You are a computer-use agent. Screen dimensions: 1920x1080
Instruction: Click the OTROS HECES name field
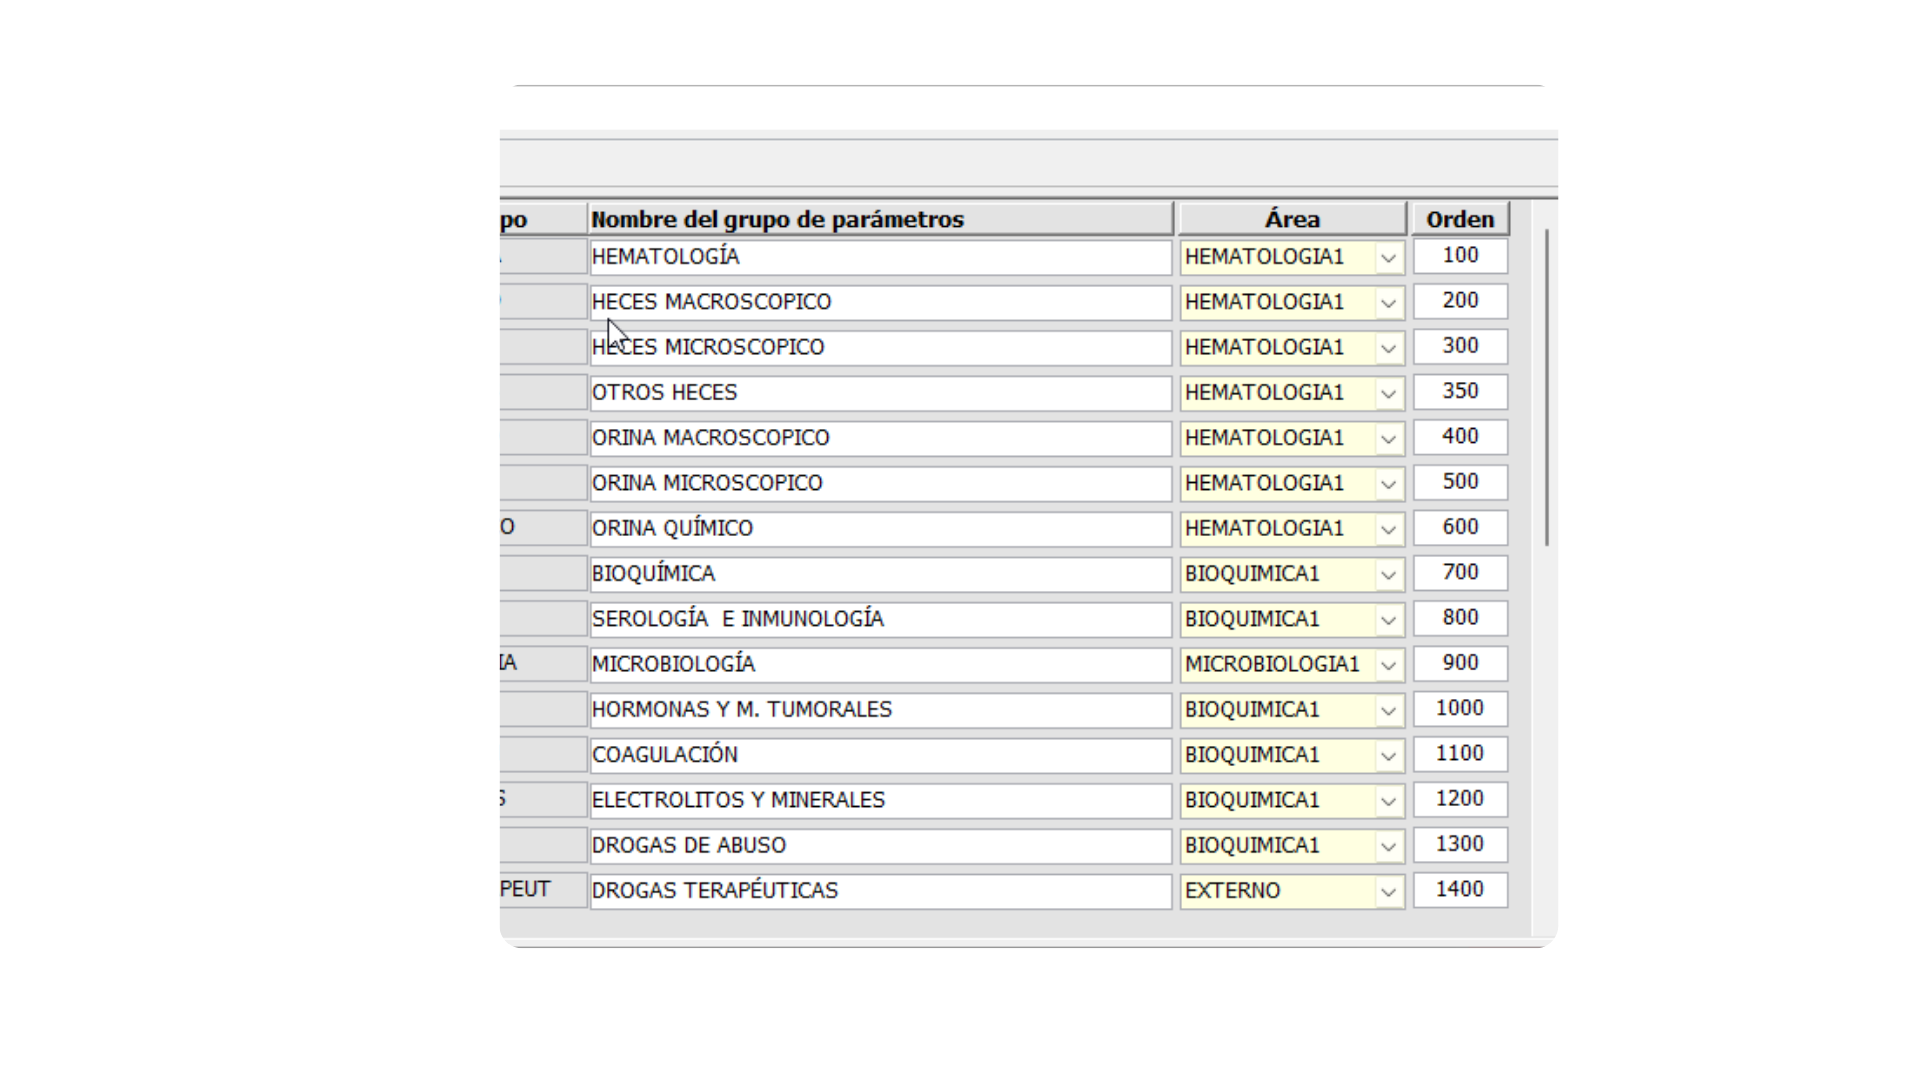coord(880,392)
